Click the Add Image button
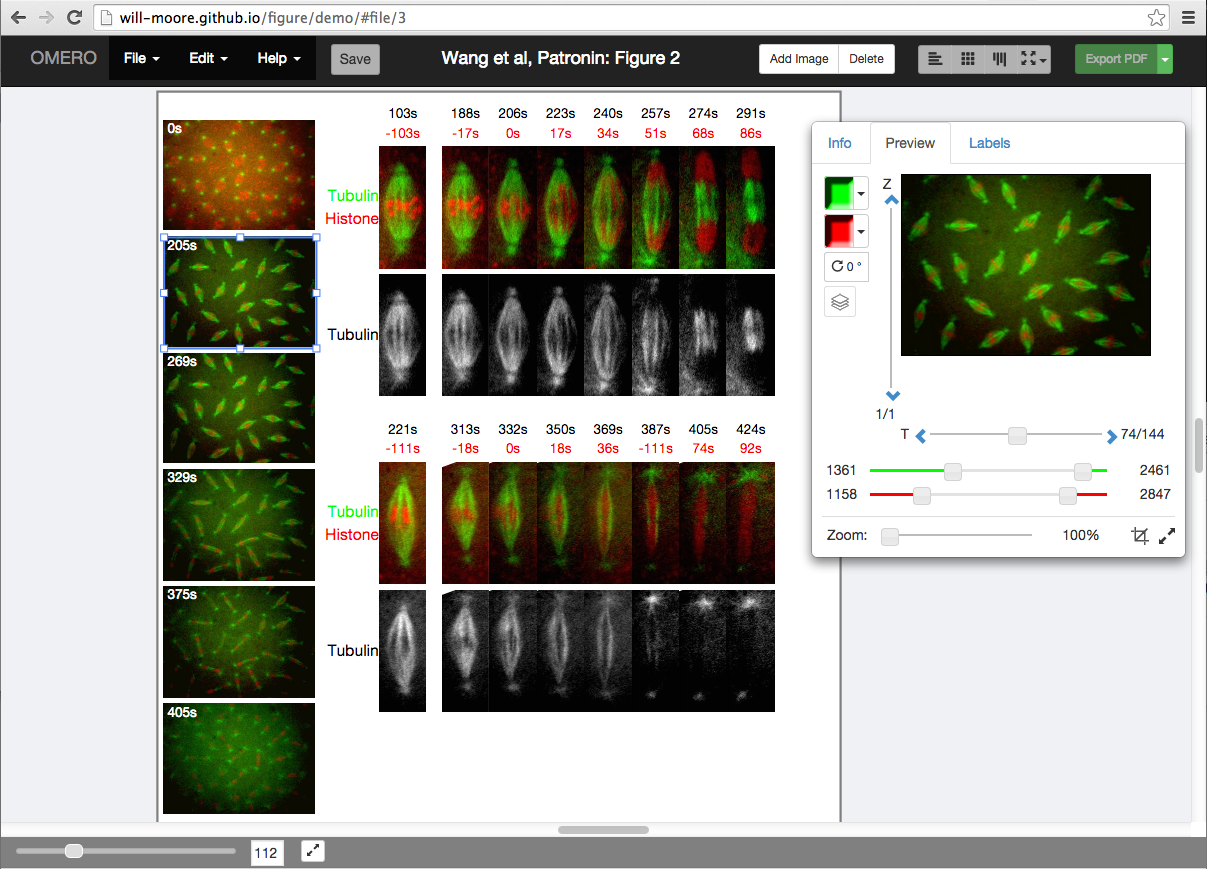 (x=799, y=59)
